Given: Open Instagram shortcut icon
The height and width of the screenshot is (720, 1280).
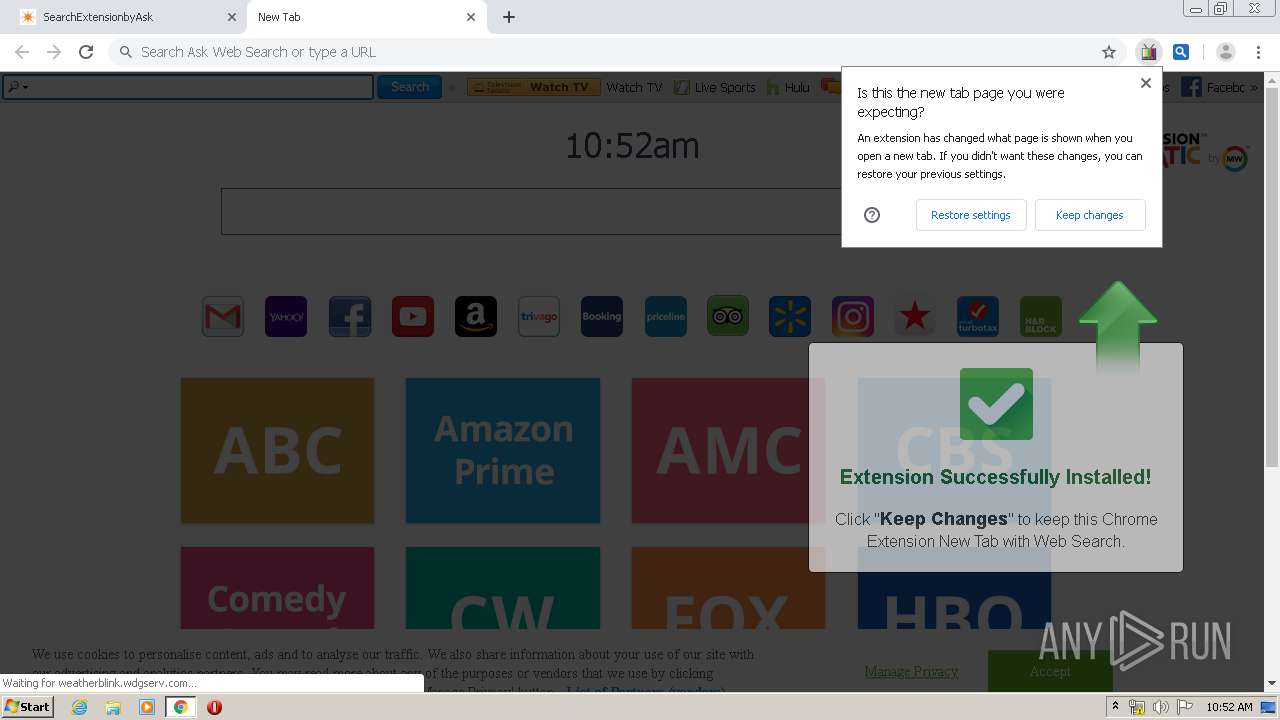Looking at the screenshot, I should tap(853, 317).
